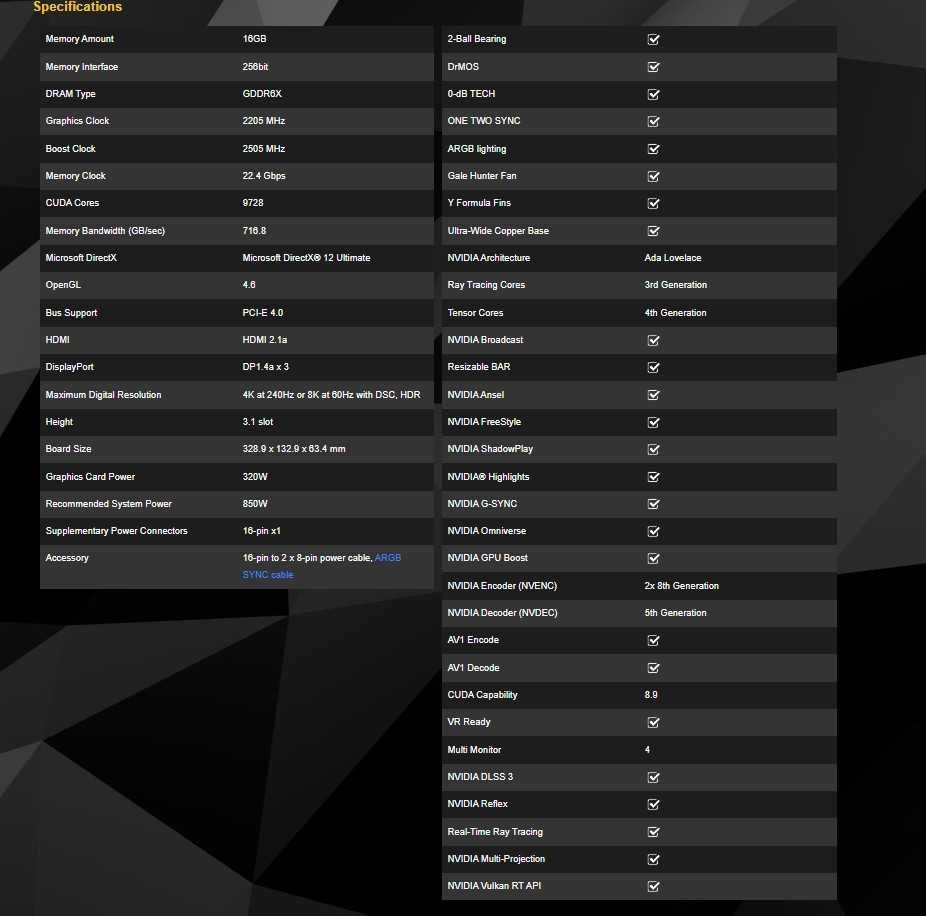Select the 16GB memory amount value
Image resolution: width=926 pixels, height=916 pixels.
[254, 39]
